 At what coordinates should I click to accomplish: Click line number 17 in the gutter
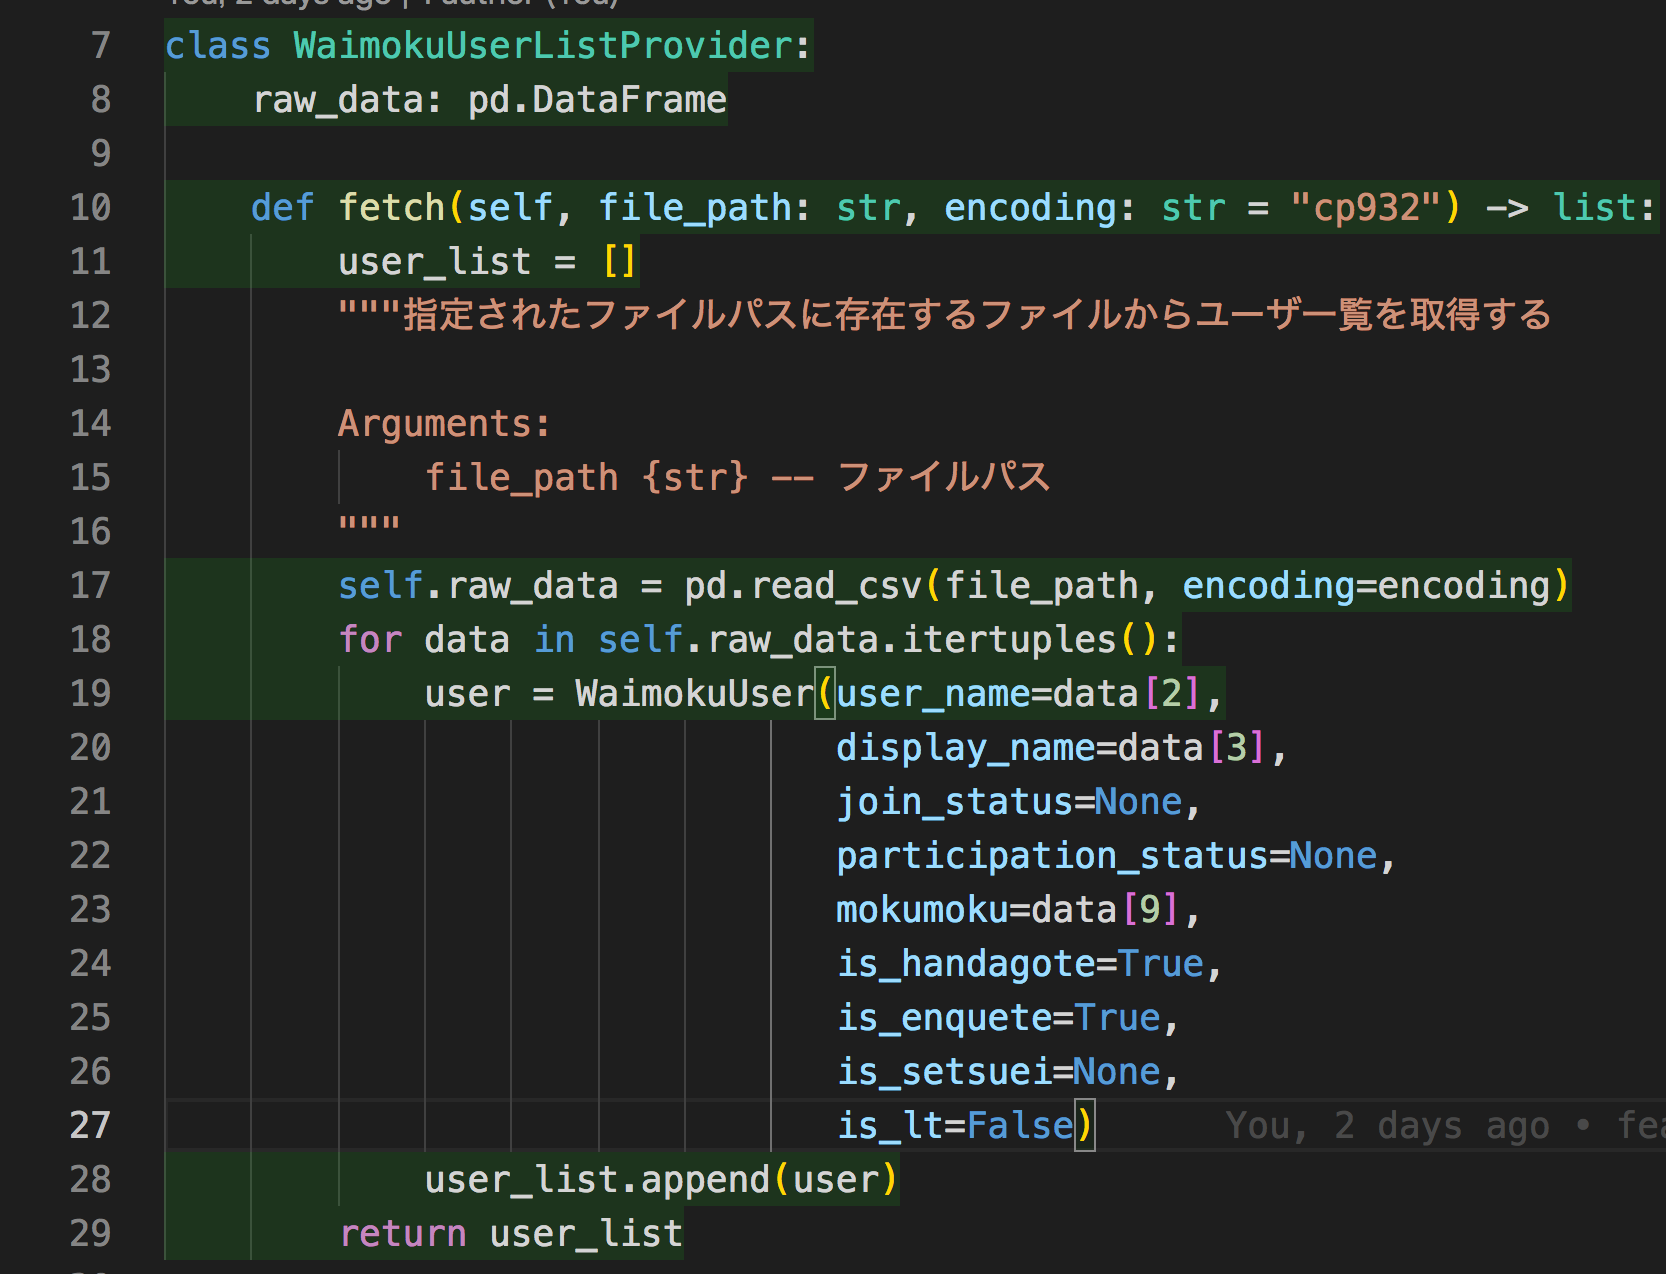[x=91, y=586]
